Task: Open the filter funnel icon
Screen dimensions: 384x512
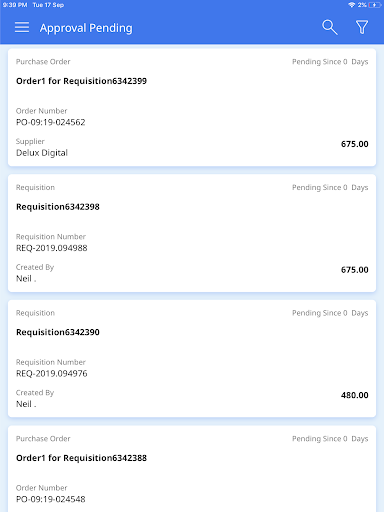Action: click(362, 27)
